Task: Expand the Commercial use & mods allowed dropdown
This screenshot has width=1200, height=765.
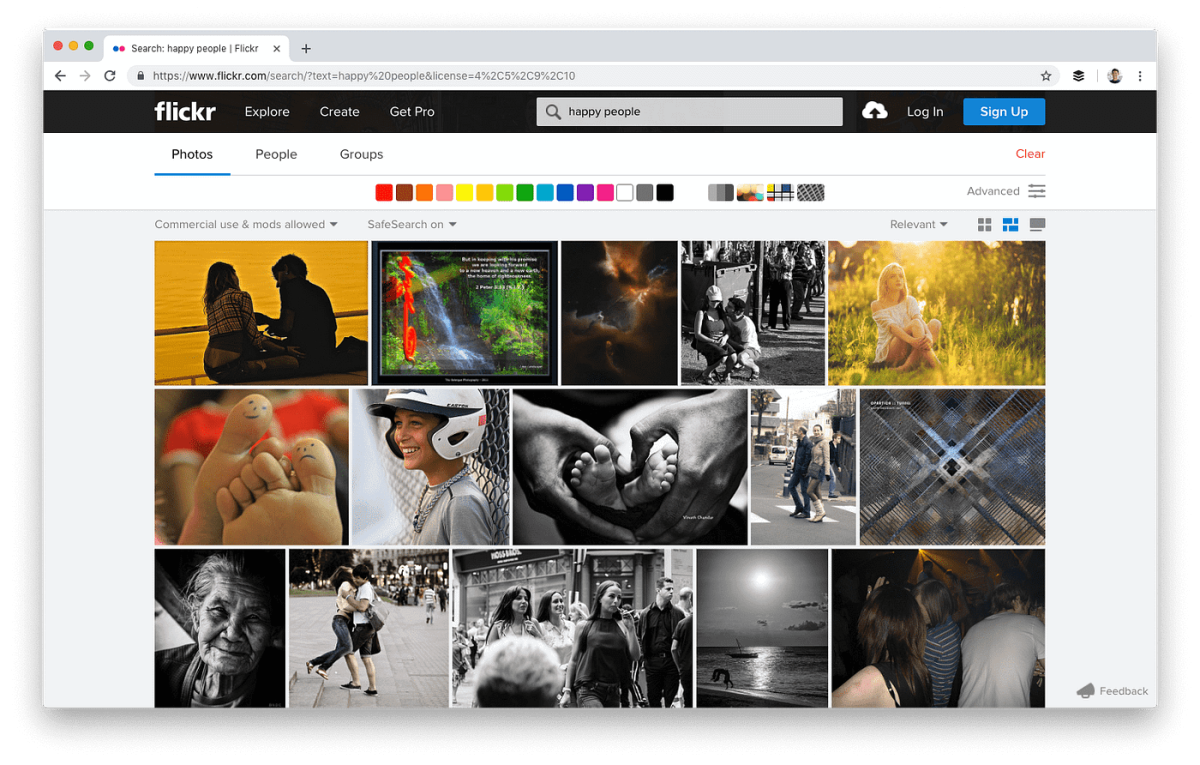Action: pos(246,225)
